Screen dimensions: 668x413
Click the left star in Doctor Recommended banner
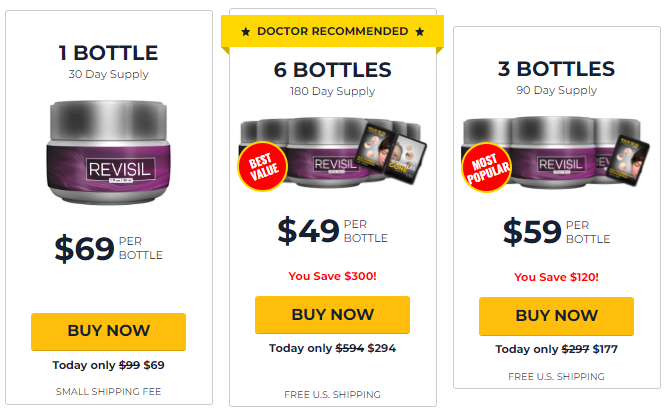(x=246, y=32)
